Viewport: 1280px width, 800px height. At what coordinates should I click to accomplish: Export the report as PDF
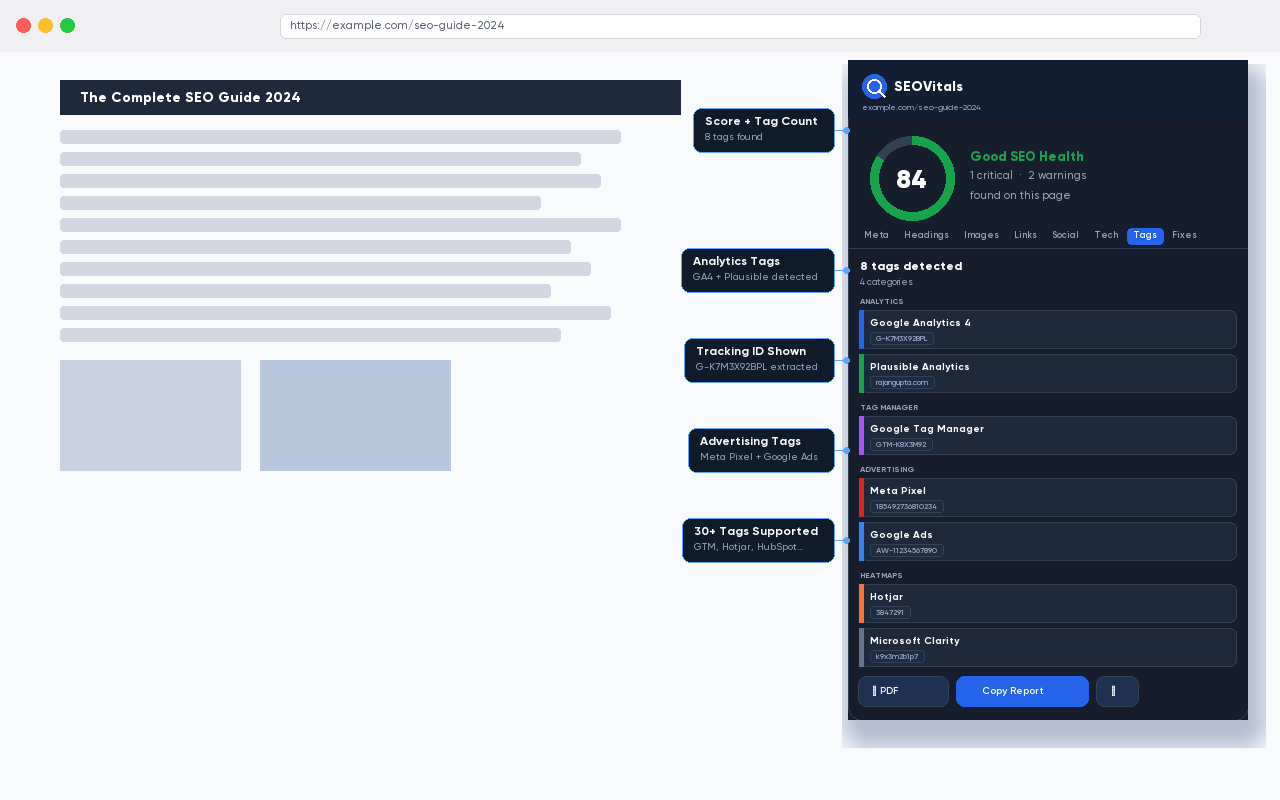903,691
